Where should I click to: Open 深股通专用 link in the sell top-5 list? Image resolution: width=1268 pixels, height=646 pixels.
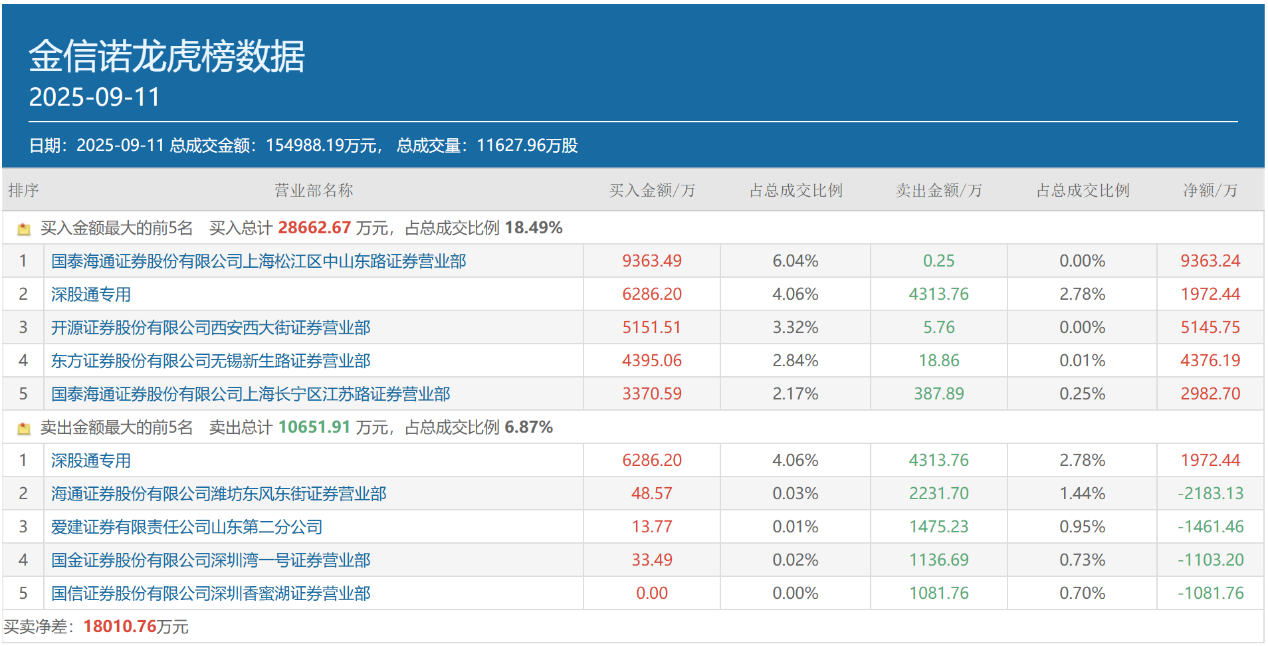point(91,460)
